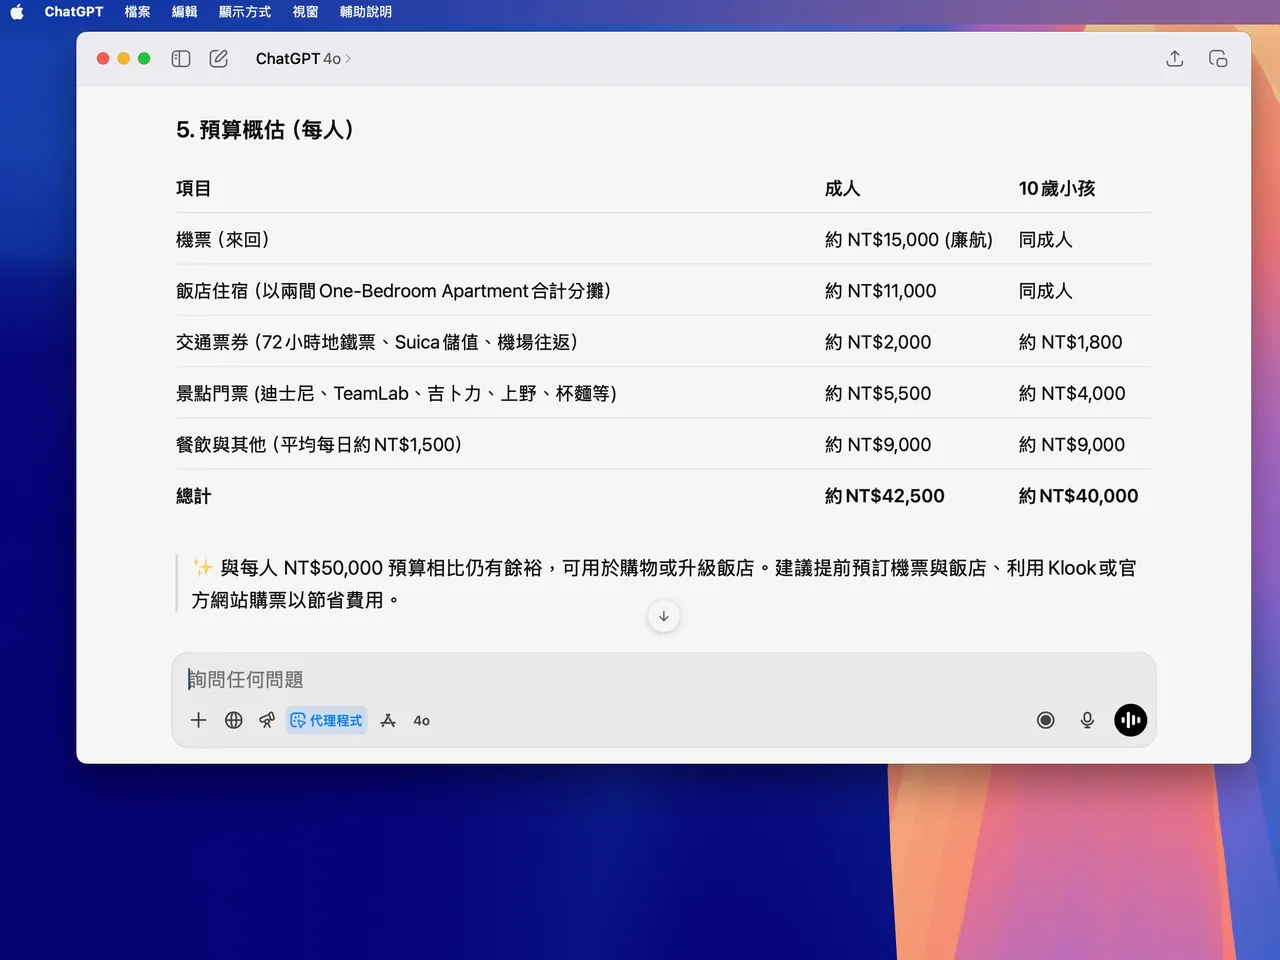Click the 約 NT$2,000 cell
This screenshot has height=960, width=1280.
click(878, 342)
